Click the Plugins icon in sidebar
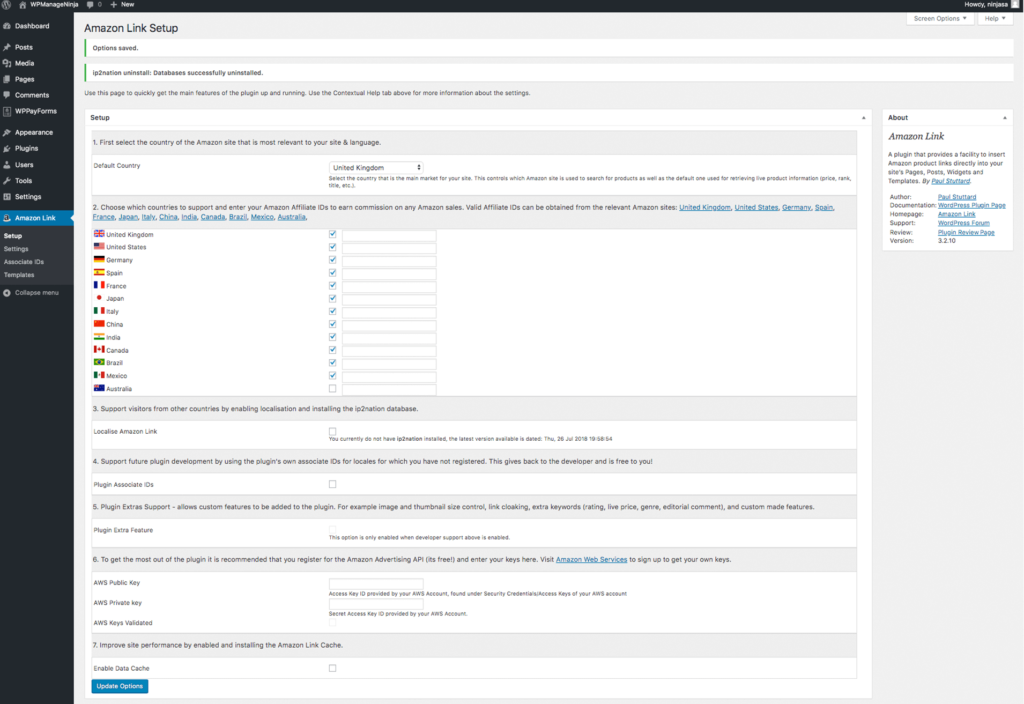 (x=7, y=148)
